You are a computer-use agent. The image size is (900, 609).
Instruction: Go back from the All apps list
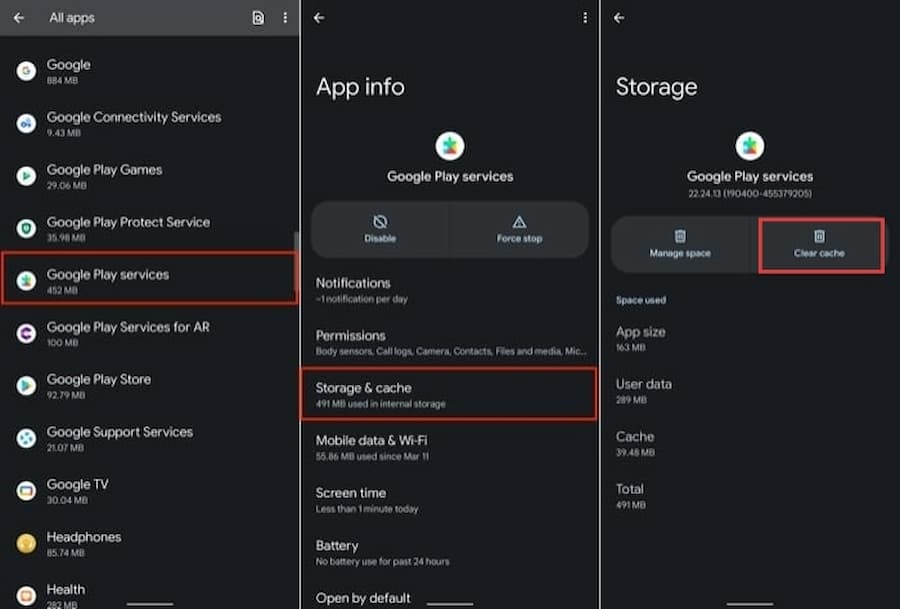coord(19,18)
